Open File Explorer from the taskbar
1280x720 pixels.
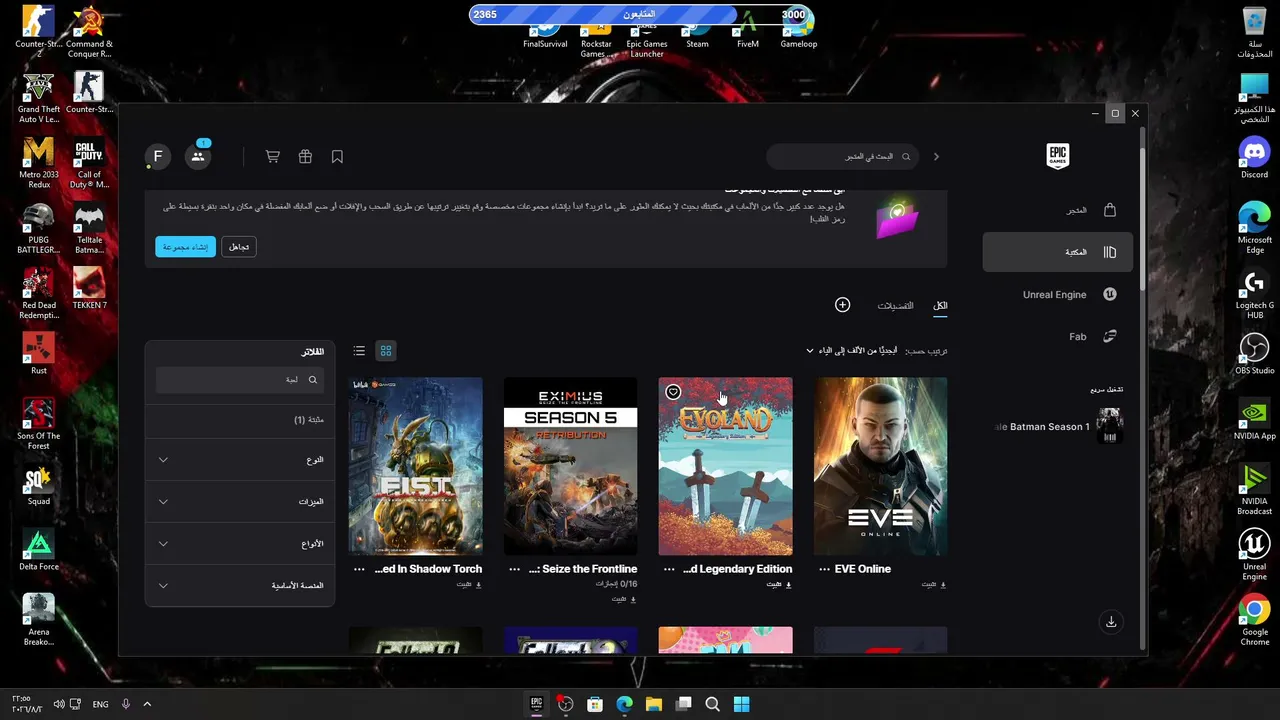click(653, 704)
